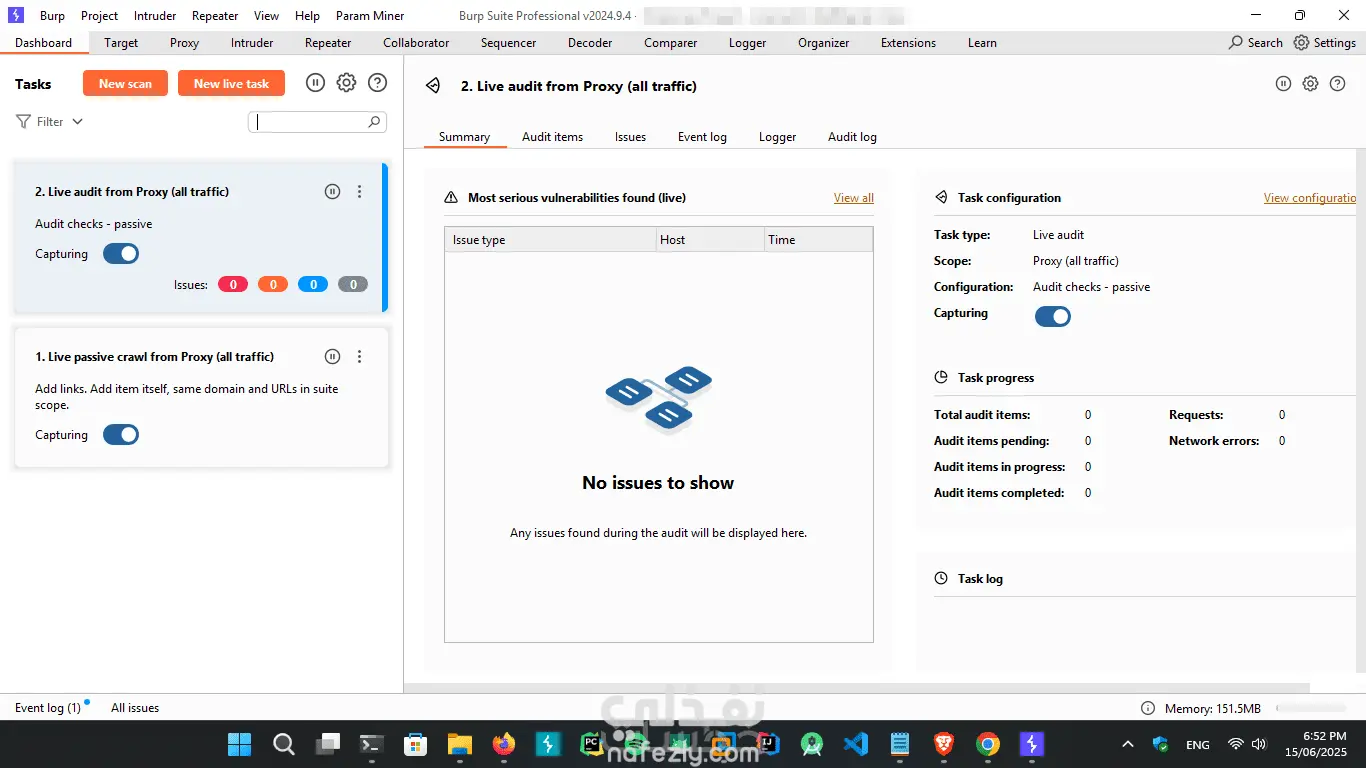Pause the task from the details panel header

1284,84
